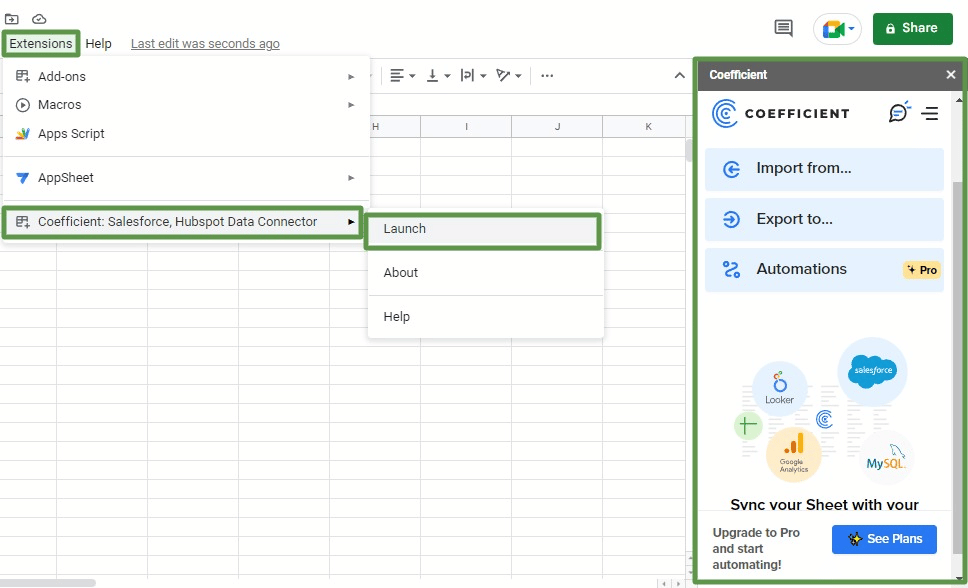Open the Add-ons submenu
The image size is (968, 588).
click(186, 77)
